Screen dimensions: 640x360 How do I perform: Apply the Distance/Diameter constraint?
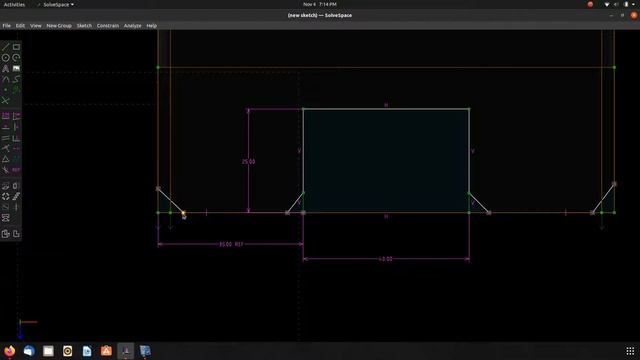5,116
